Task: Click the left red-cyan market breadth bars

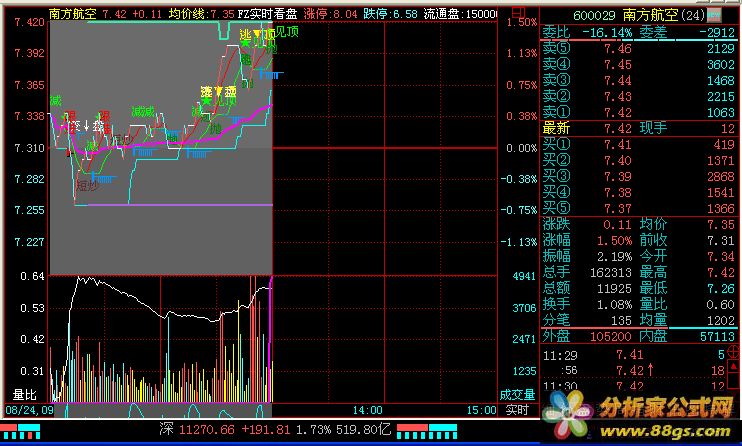Action: [20, 431]
